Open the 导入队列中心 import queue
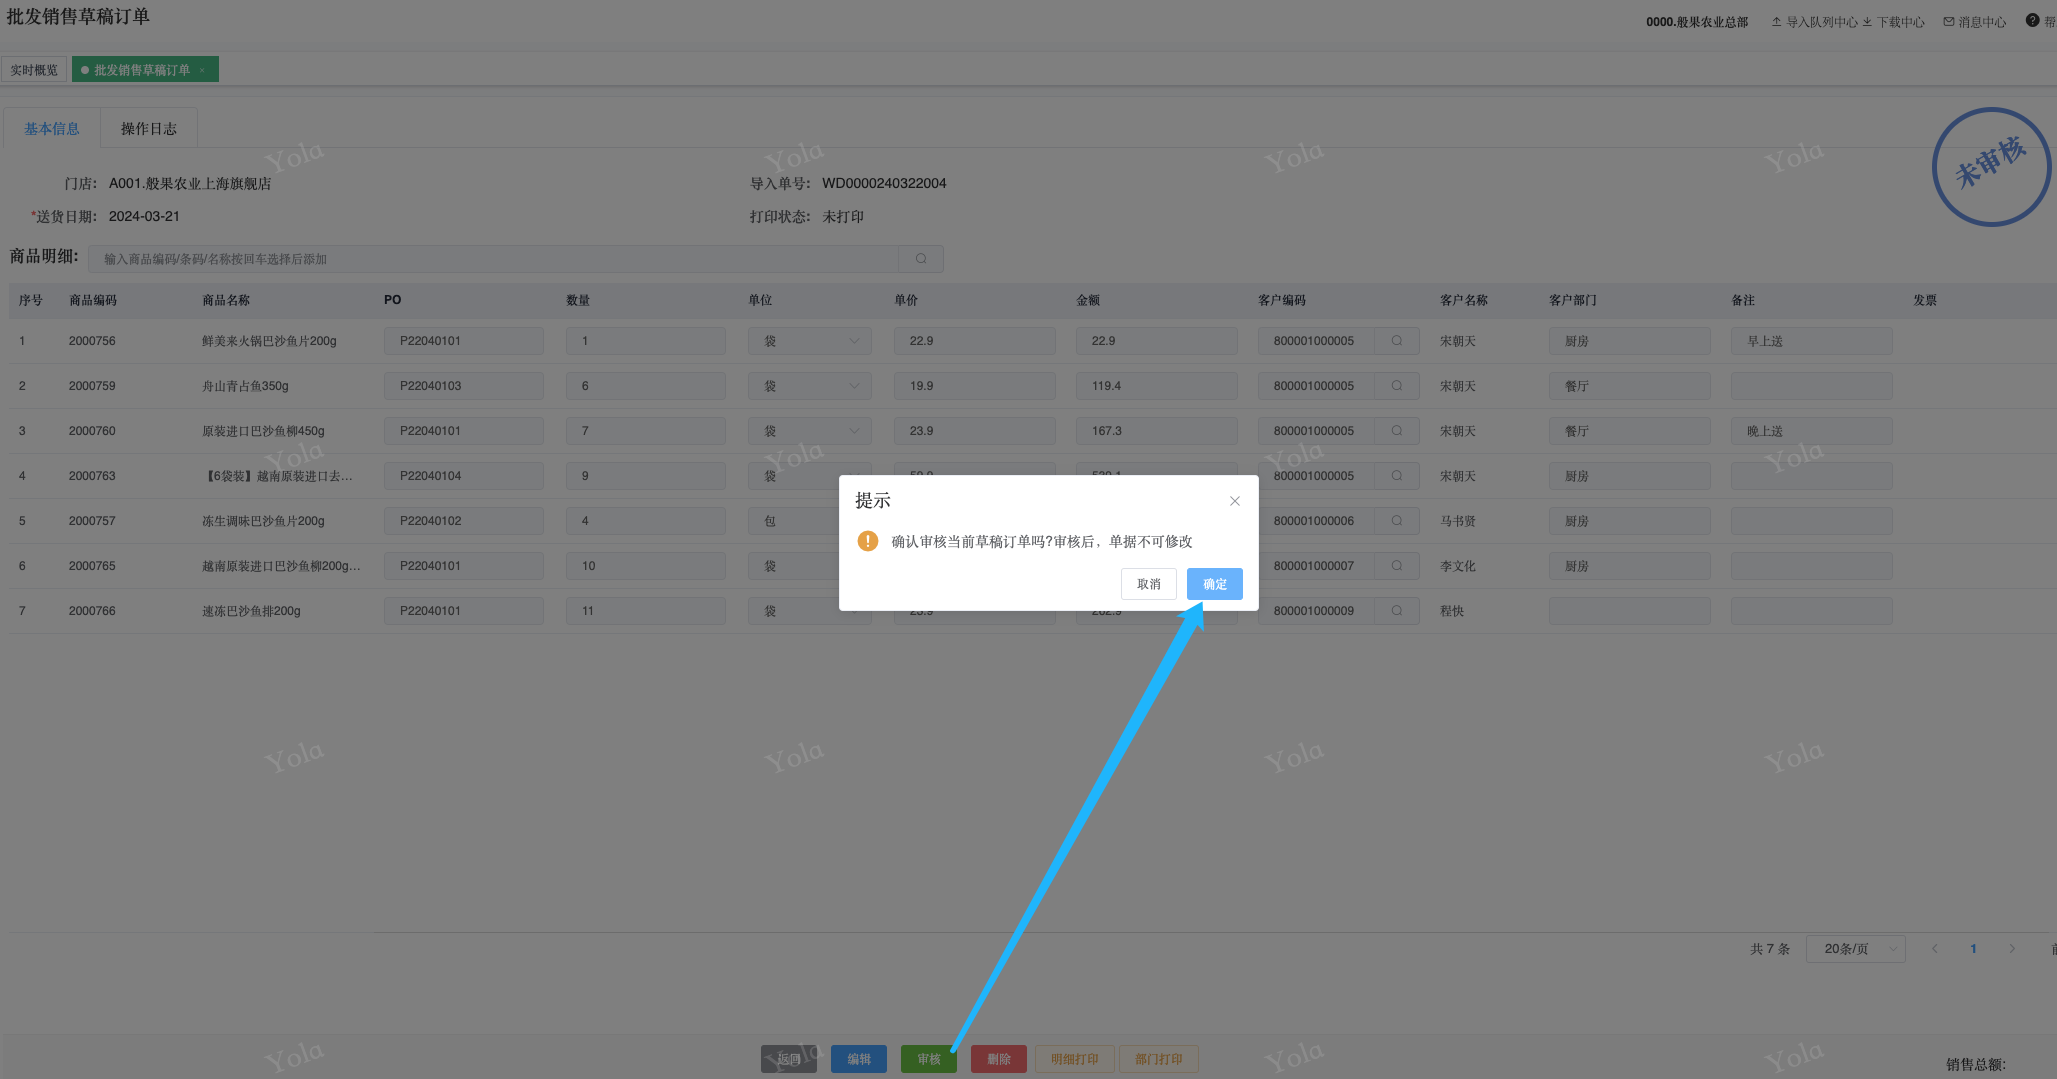 1814,22
